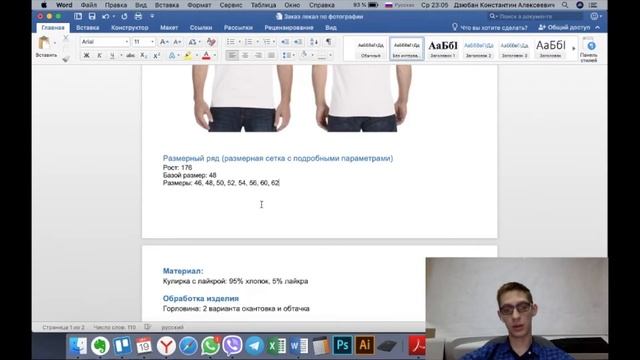
Task: Open Telegram from the Dock
Action: pos(254,346)
